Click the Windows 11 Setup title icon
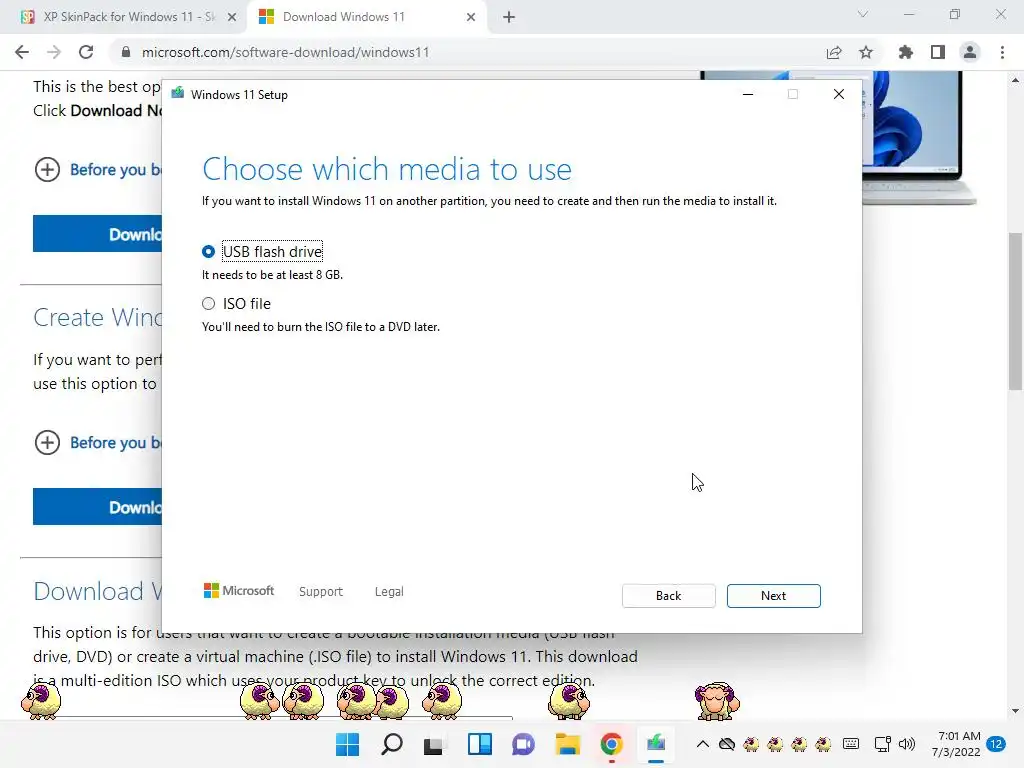The height and width of the screenshot is (768, 1024). [178, 94]
